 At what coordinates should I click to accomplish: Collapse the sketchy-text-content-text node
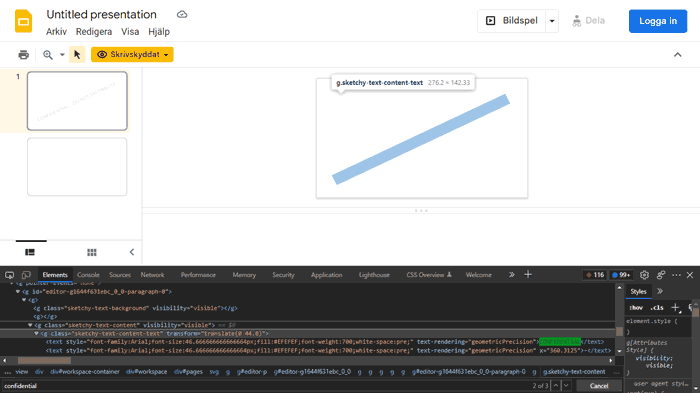coord(36,334)
